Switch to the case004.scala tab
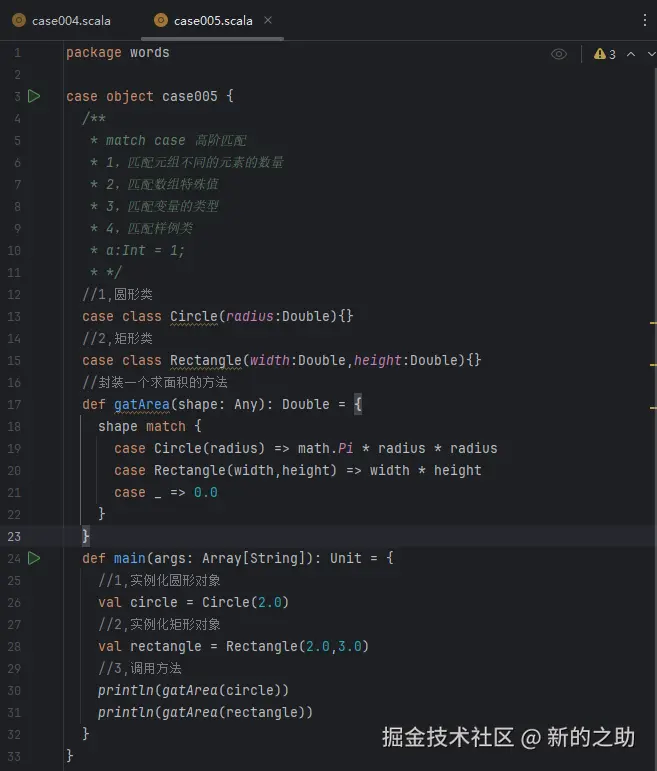This screenshot has height=771, width=657. [x=70, y=20]
